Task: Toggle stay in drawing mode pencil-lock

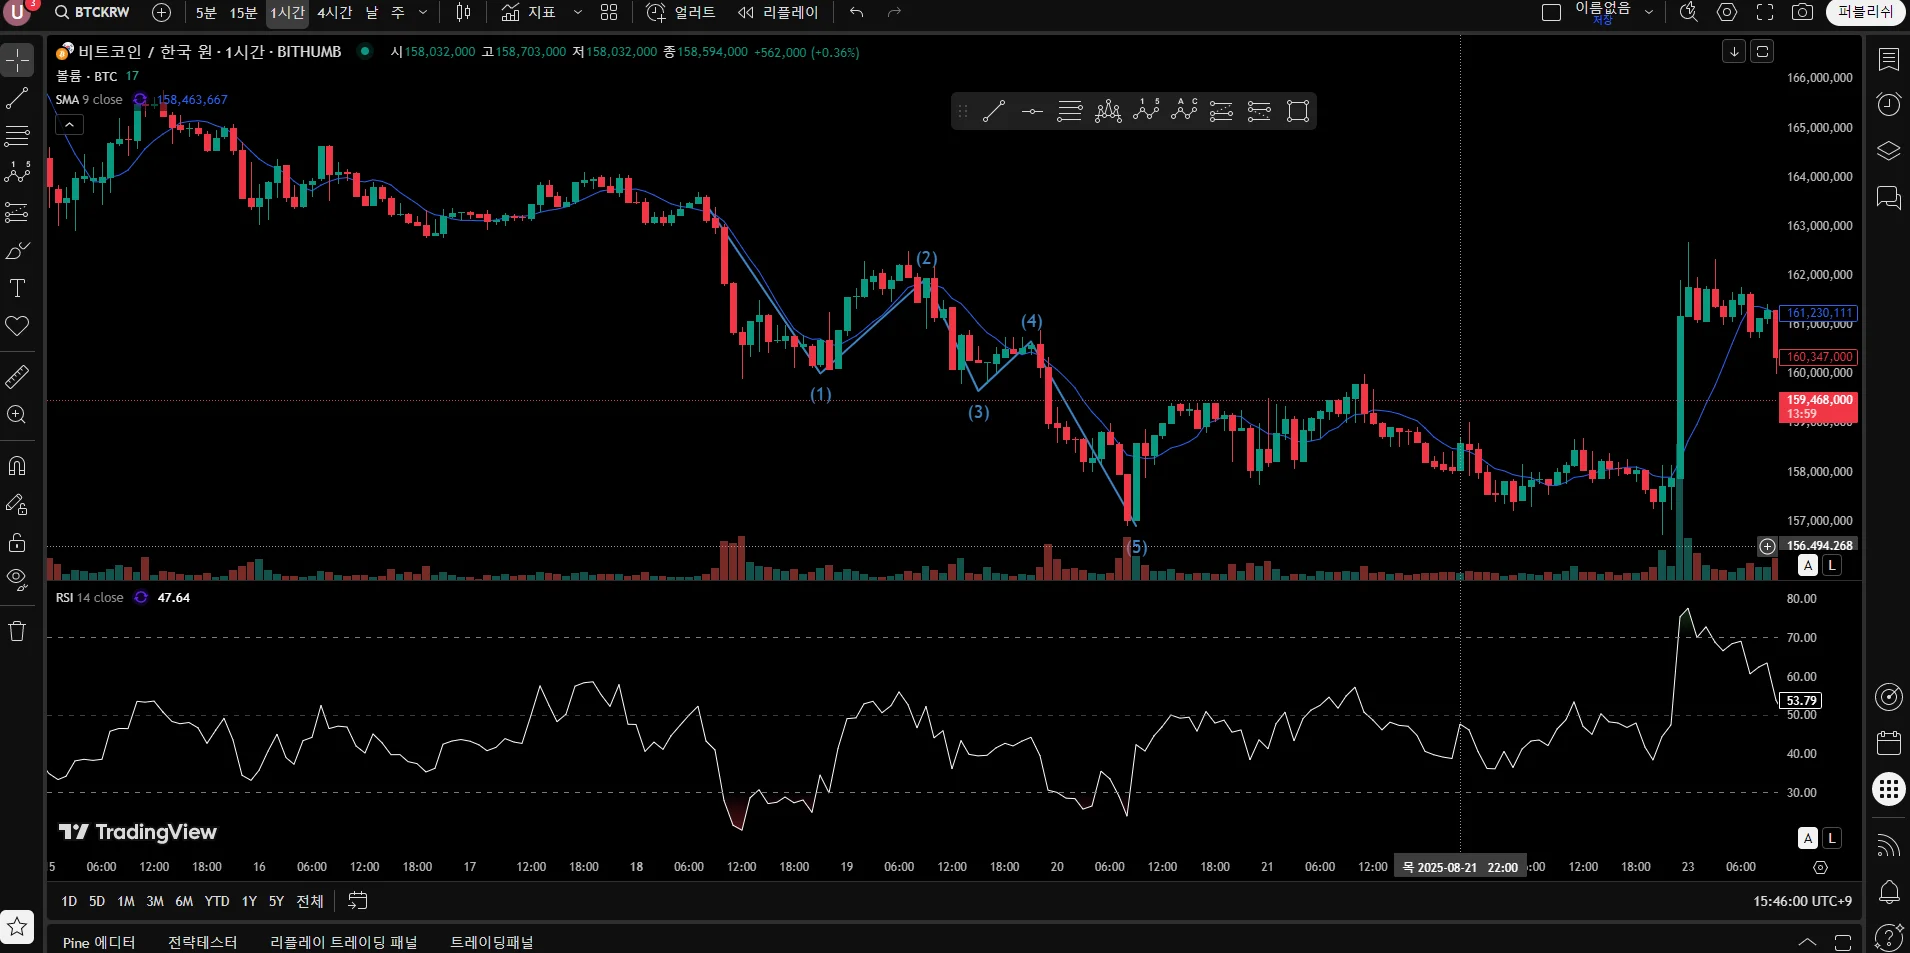Action: 18,504
